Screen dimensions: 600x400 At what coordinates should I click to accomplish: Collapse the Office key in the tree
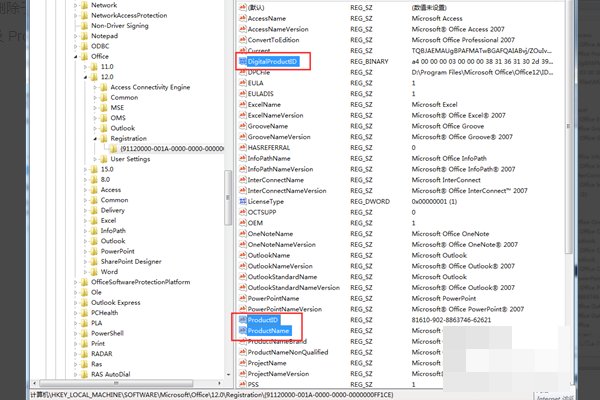pos(76,57)
